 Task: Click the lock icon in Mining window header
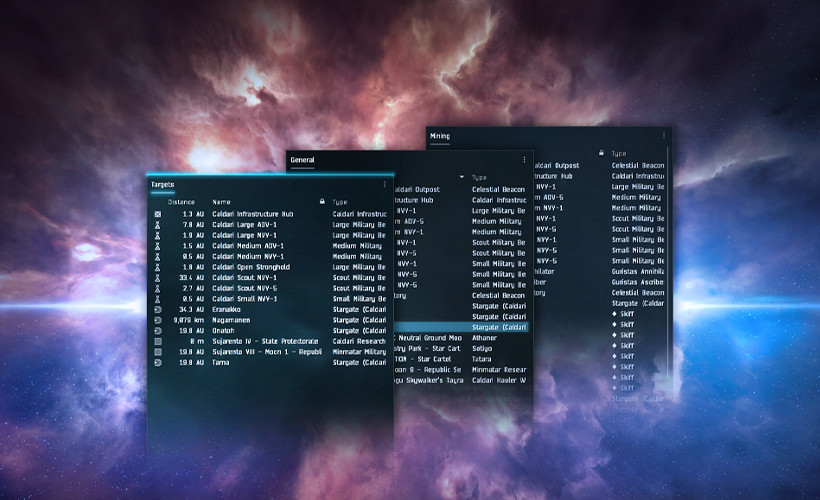(601, 153)
